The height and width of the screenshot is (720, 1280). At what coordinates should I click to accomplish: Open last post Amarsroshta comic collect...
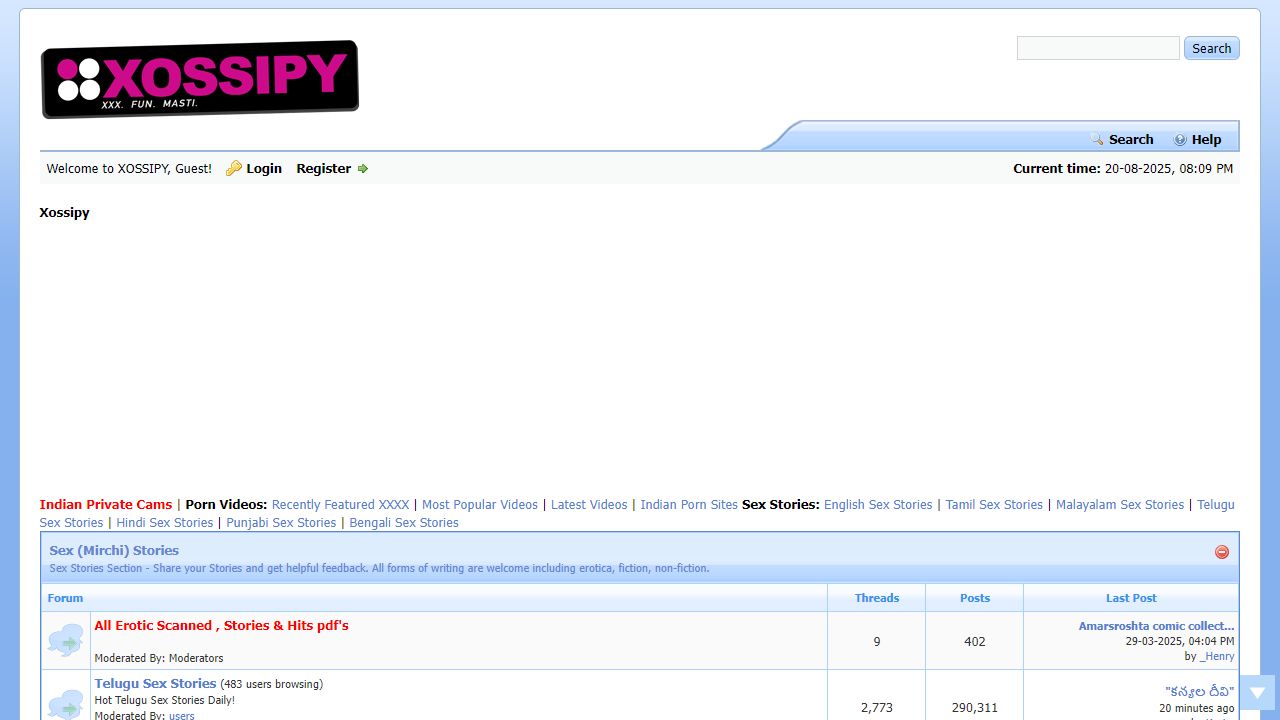(x=1156, y=626)
